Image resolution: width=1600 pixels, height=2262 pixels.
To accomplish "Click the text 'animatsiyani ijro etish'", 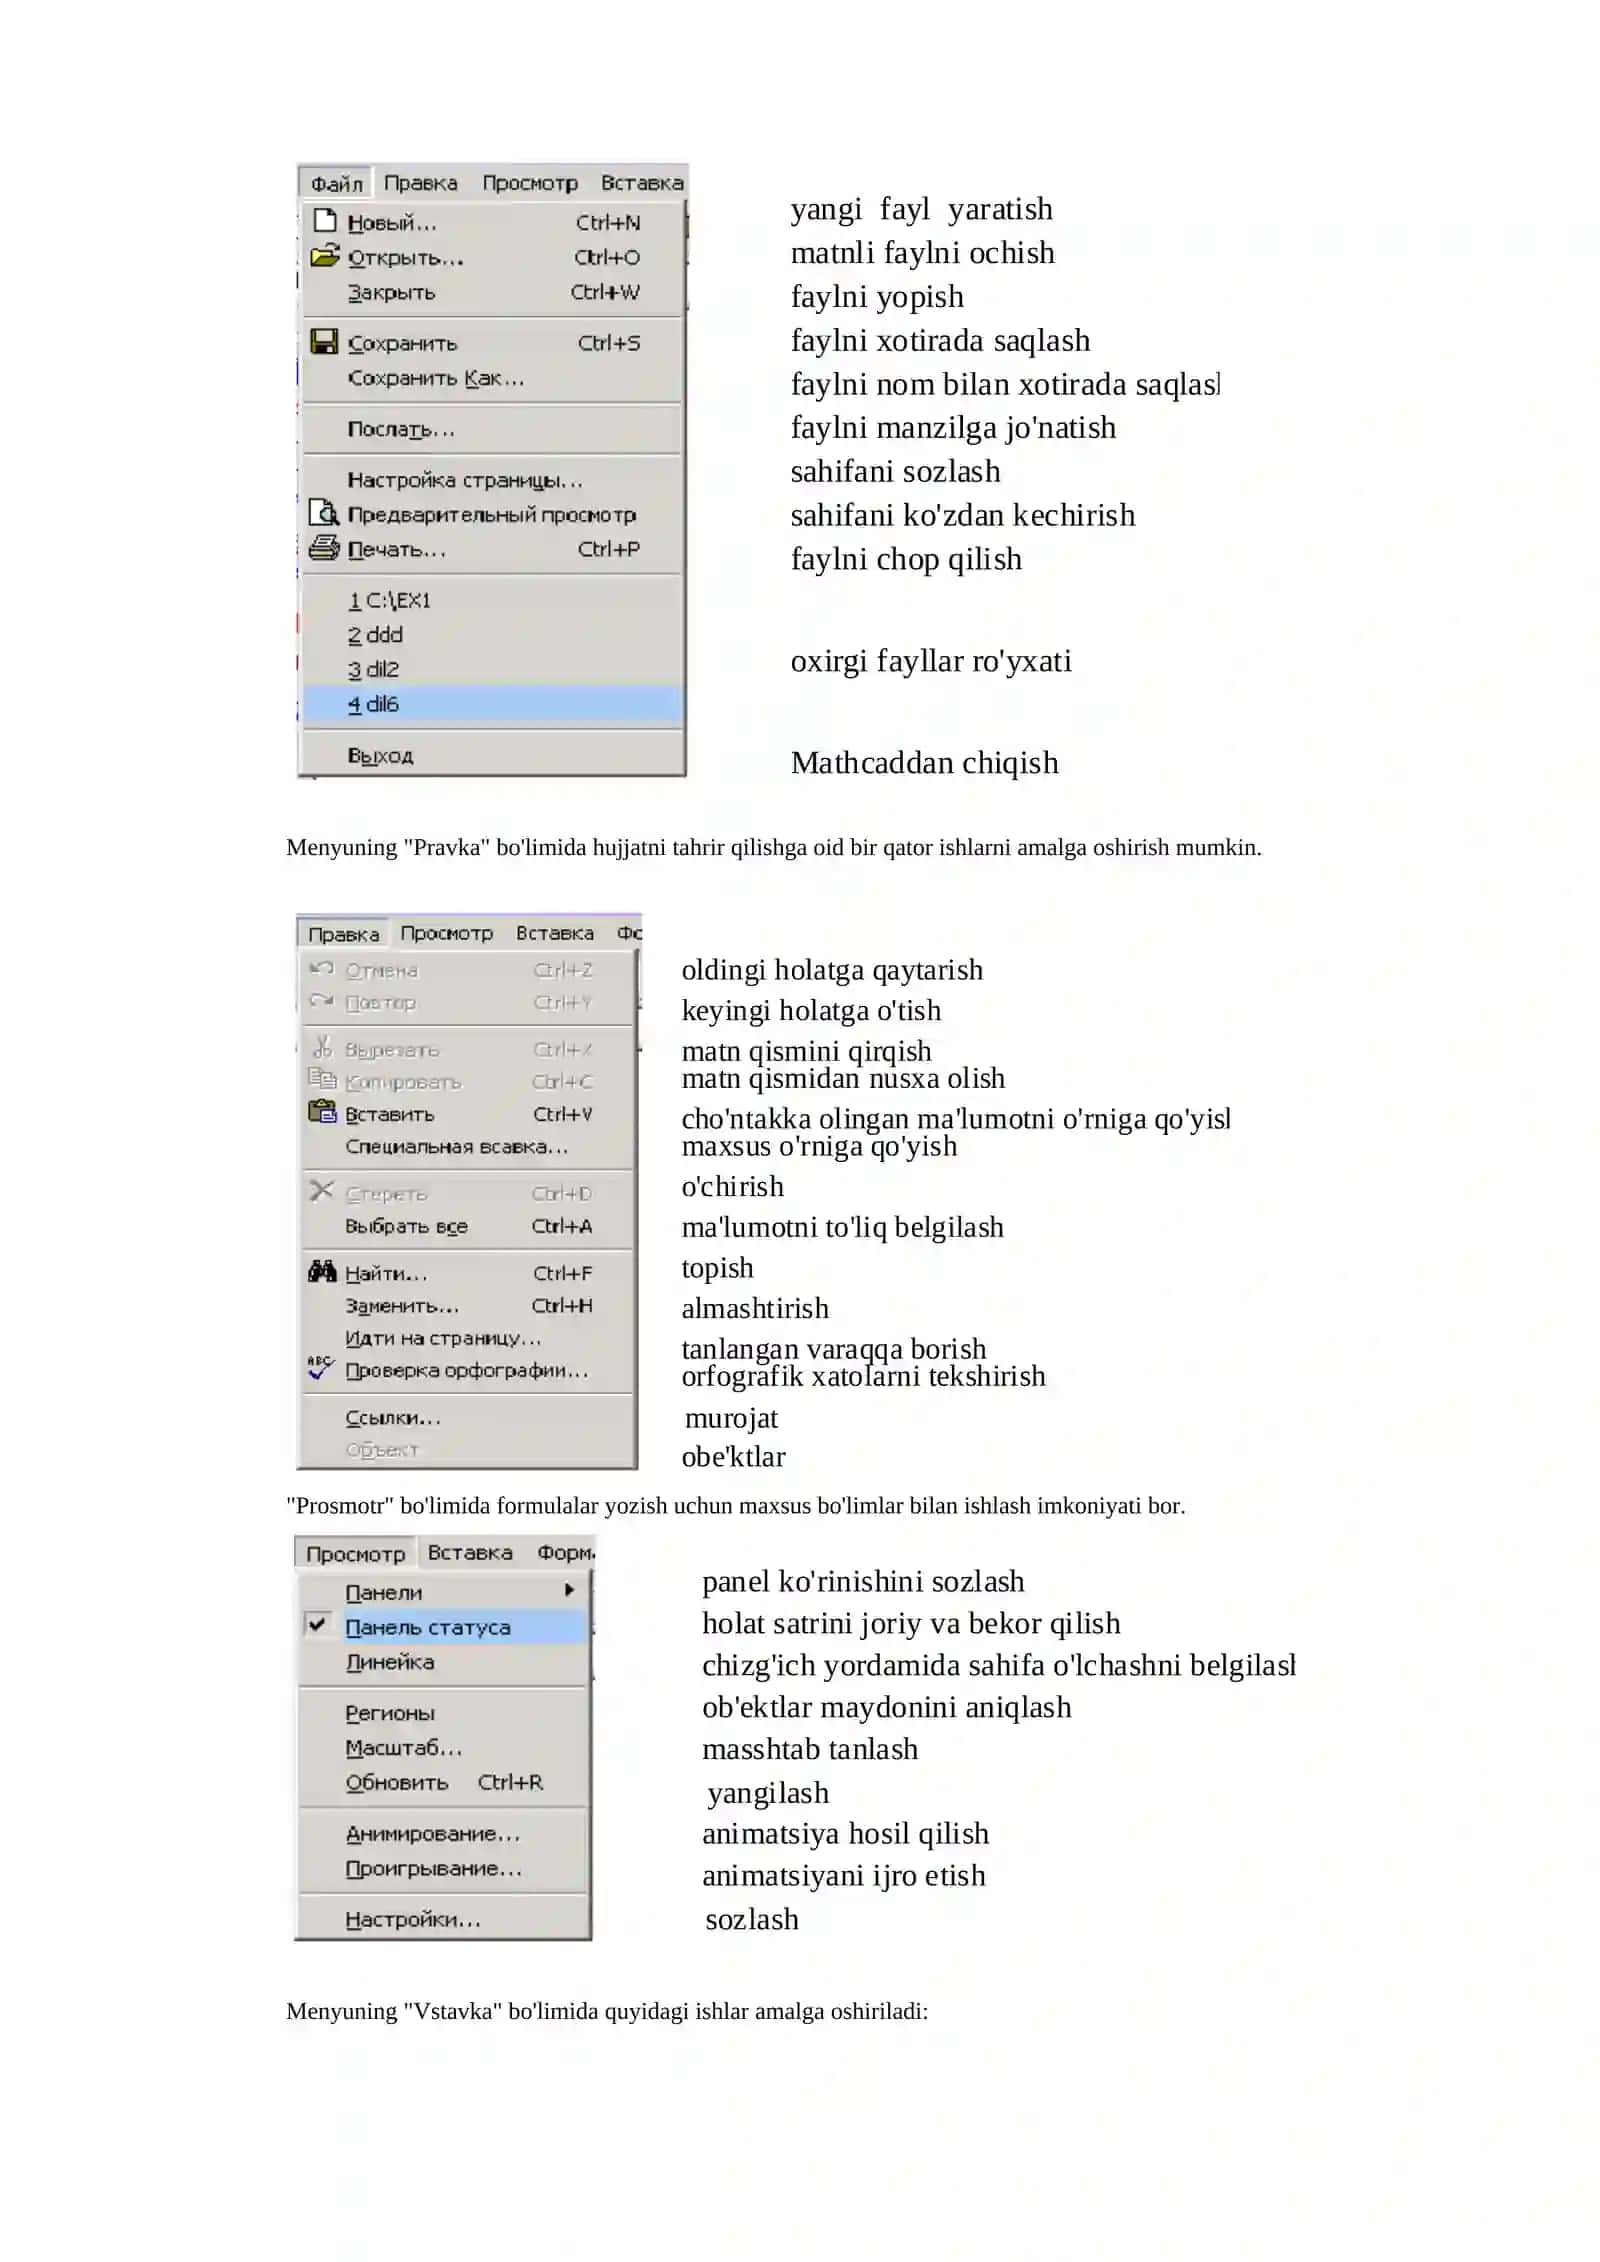I will click(843, 1875).
